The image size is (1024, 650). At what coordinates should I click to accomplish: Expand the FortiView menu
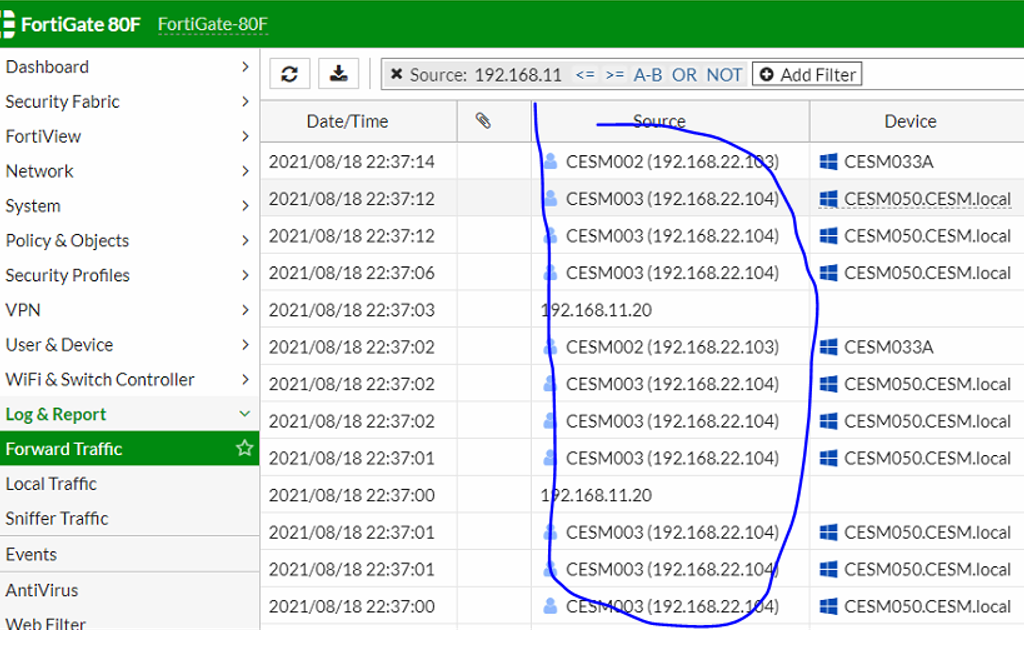tap(129, 136)
